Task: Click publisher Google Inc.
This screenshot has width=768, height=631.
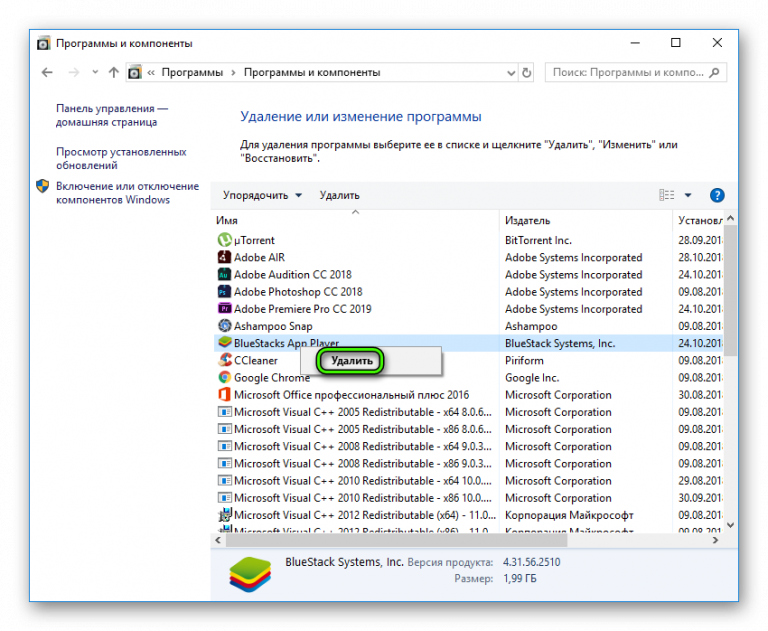Action: pos(532,378)
